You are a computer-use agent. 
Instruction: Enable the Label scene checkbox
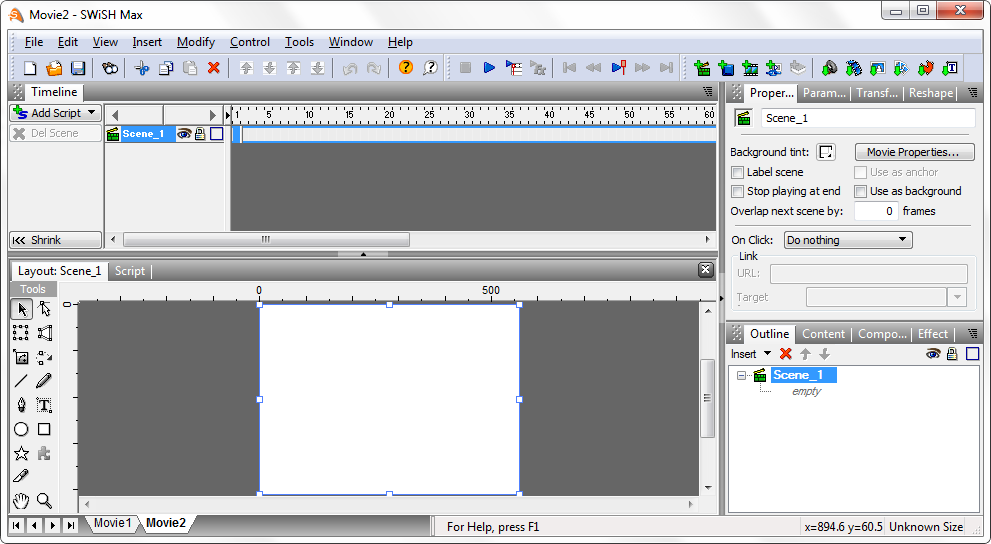pos(738,172)
